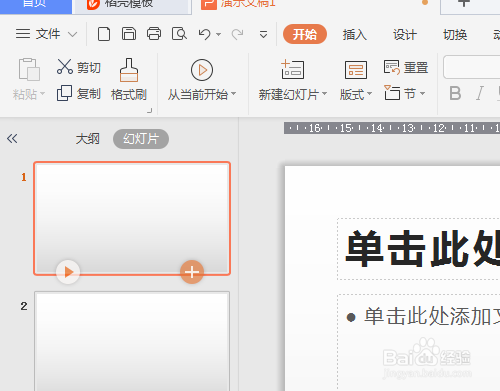500x391 pixels.
Task: Expand the 从当前开始 dropdown
Action: 234,94
